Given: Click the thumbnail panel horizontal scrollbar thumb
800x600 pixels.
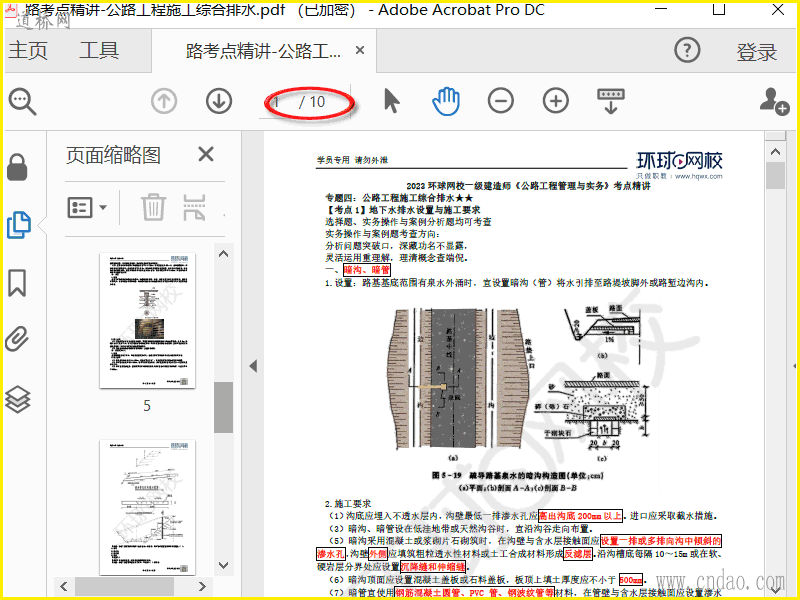Looking at the screenshot, I should pos(124,586).
